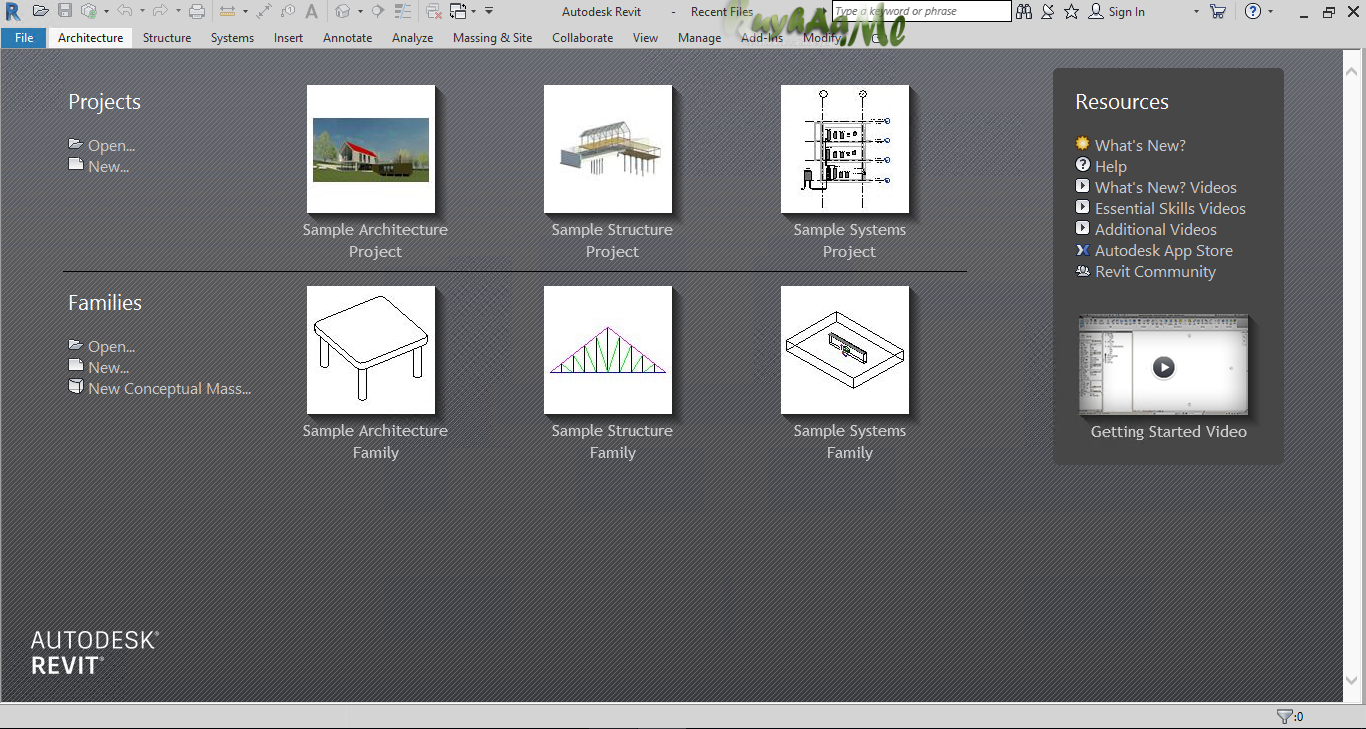The height and width of the screenshot is (729, 1366).
Task: Click the cube icon beside New Conceptual Mass
Action: coord(76,387)
